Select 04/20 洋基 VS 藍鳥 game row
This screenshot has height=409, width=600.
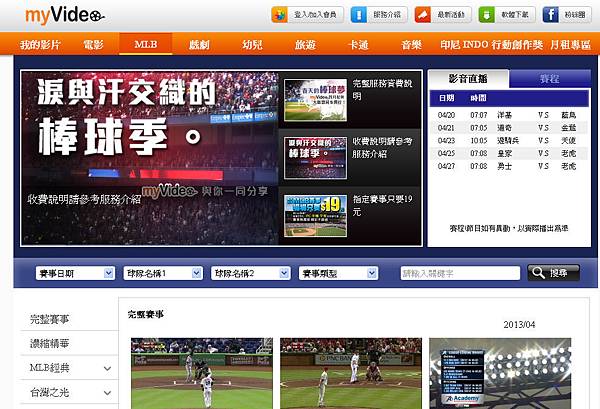509,115
